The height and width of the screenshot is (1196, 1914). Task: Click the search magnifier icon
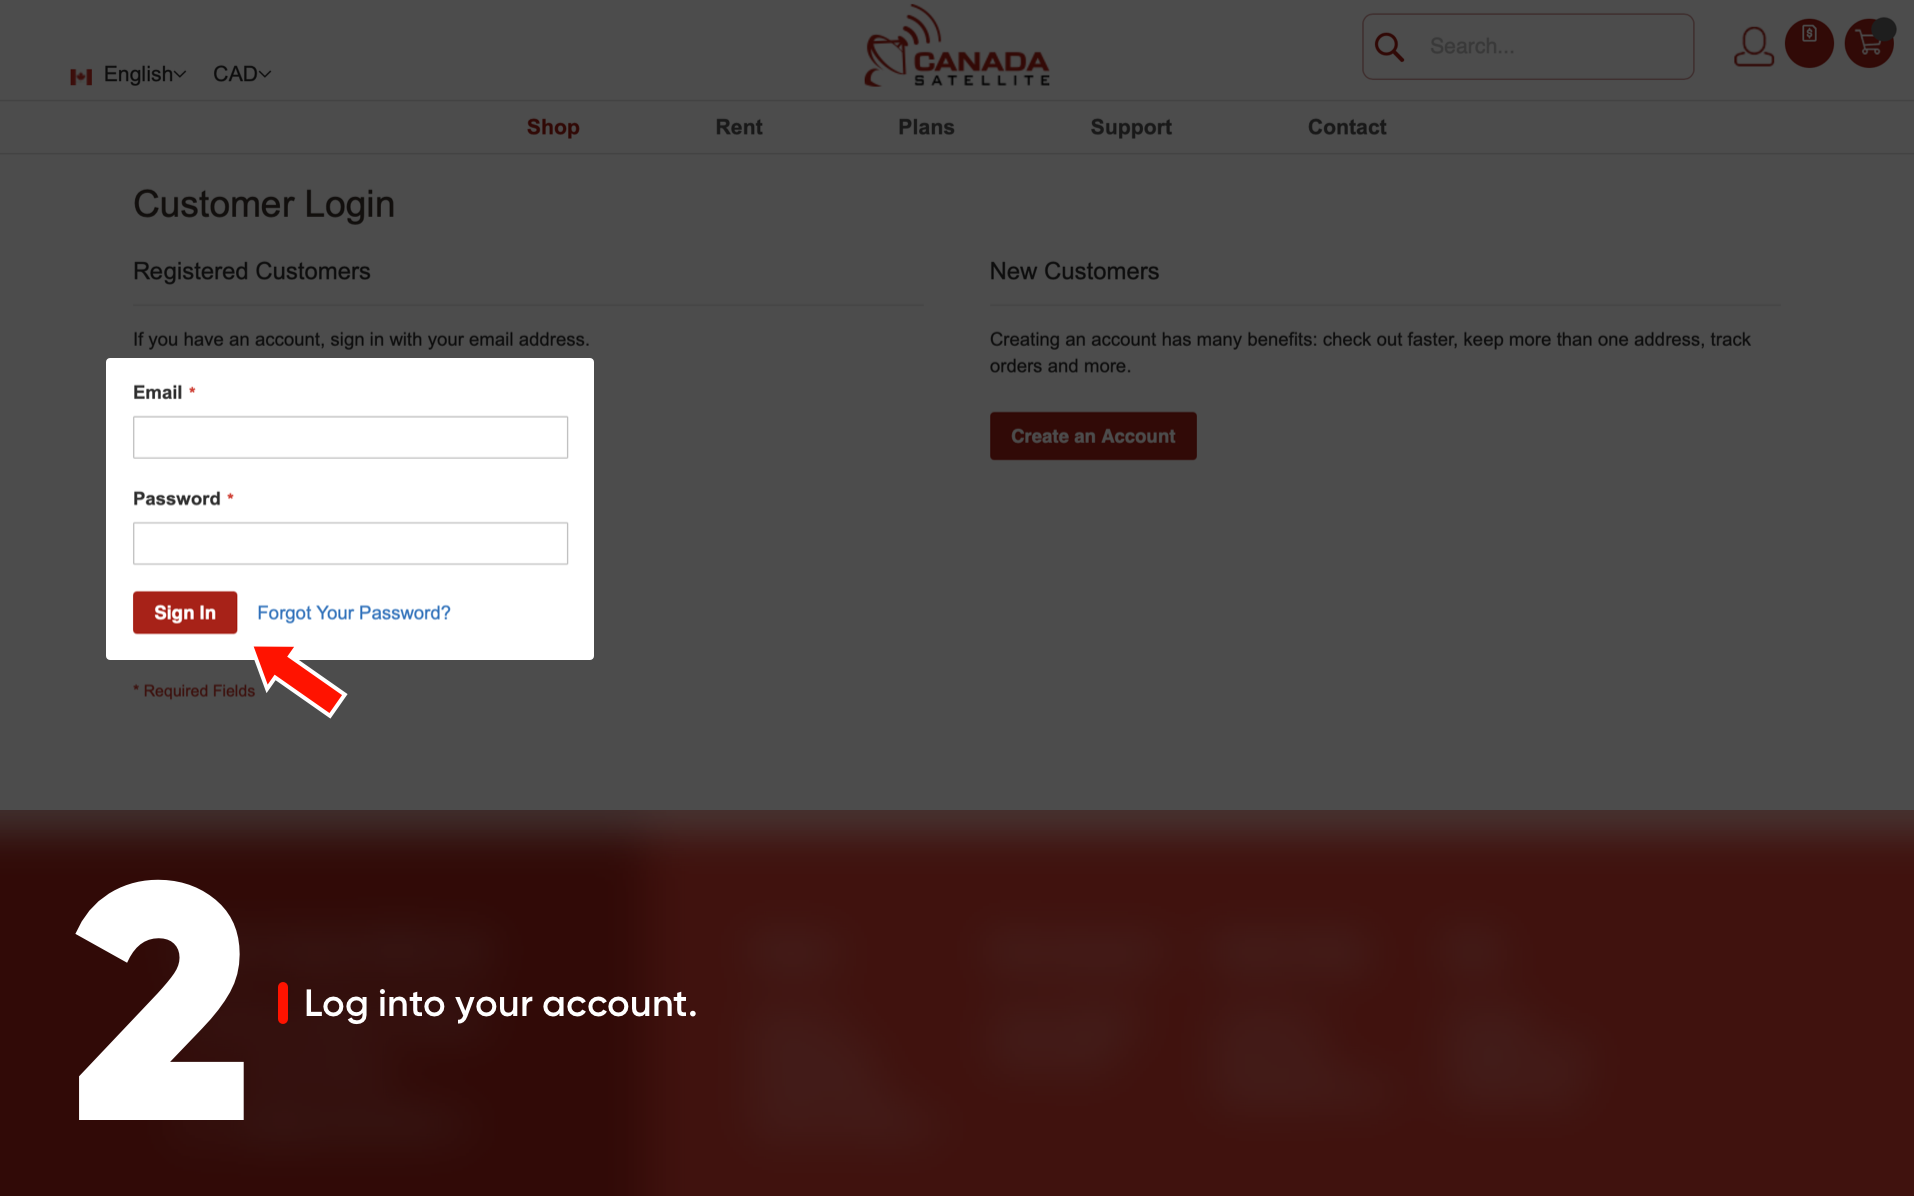1389,46
